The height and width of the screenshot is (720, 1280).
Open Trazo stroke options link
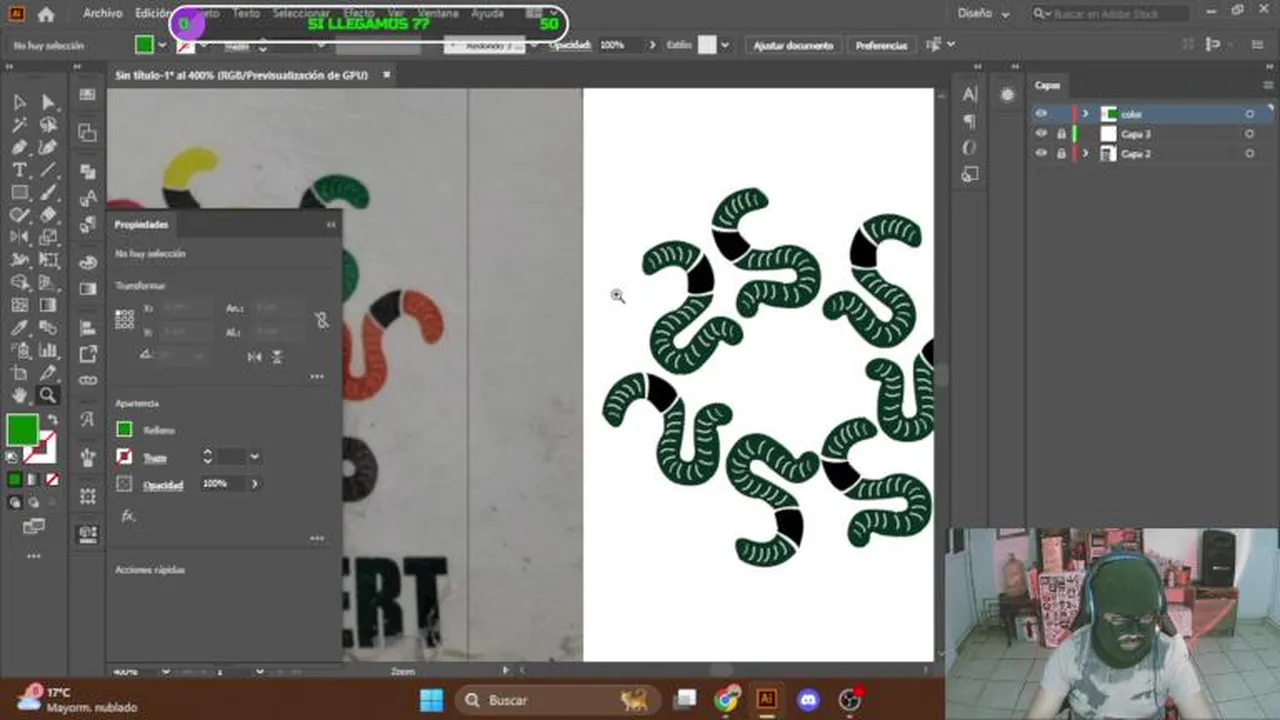pyautogui.click(x=154, y=458)
